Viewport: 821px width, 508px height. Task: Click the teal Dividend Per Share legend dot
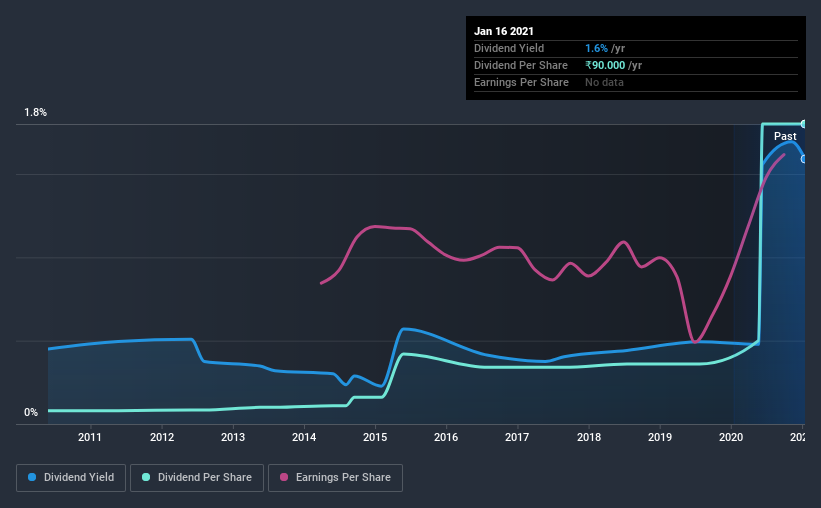coord(146,477)
